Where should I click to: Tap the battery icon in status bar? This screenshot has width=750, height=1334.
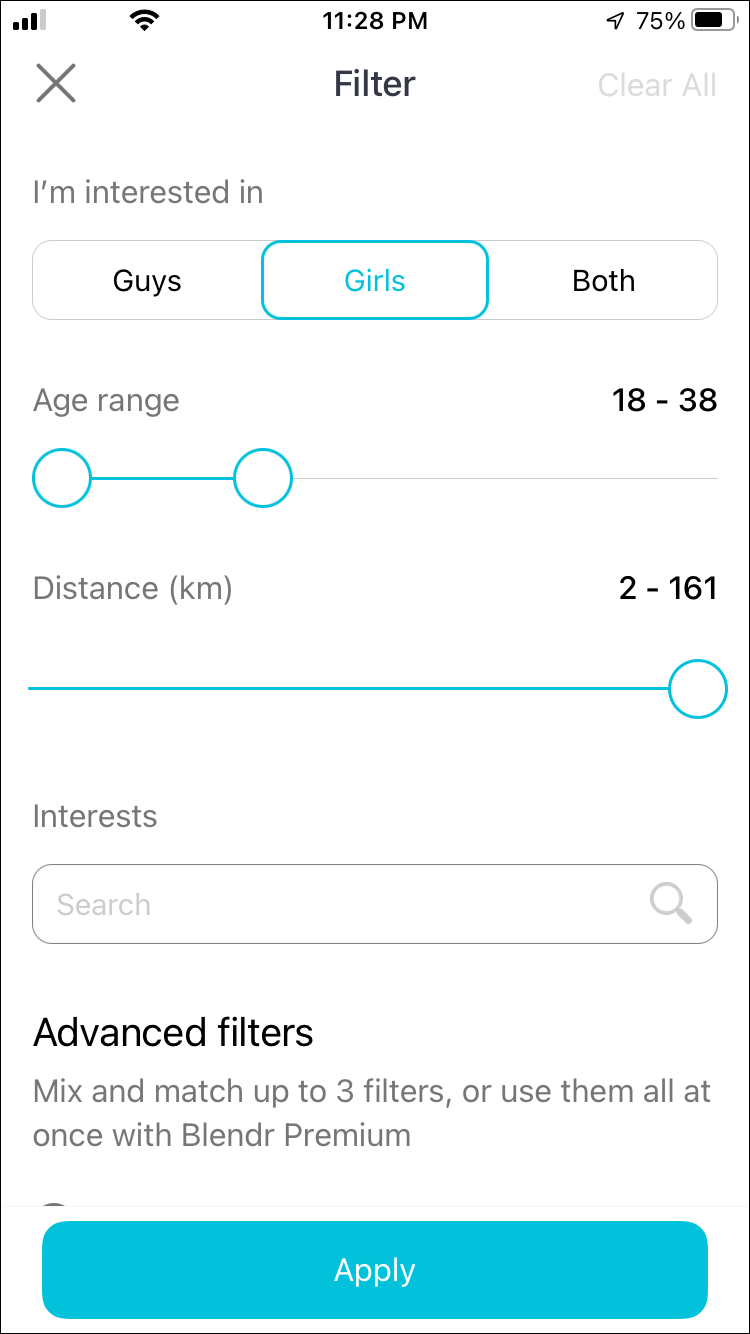(713, 21)
